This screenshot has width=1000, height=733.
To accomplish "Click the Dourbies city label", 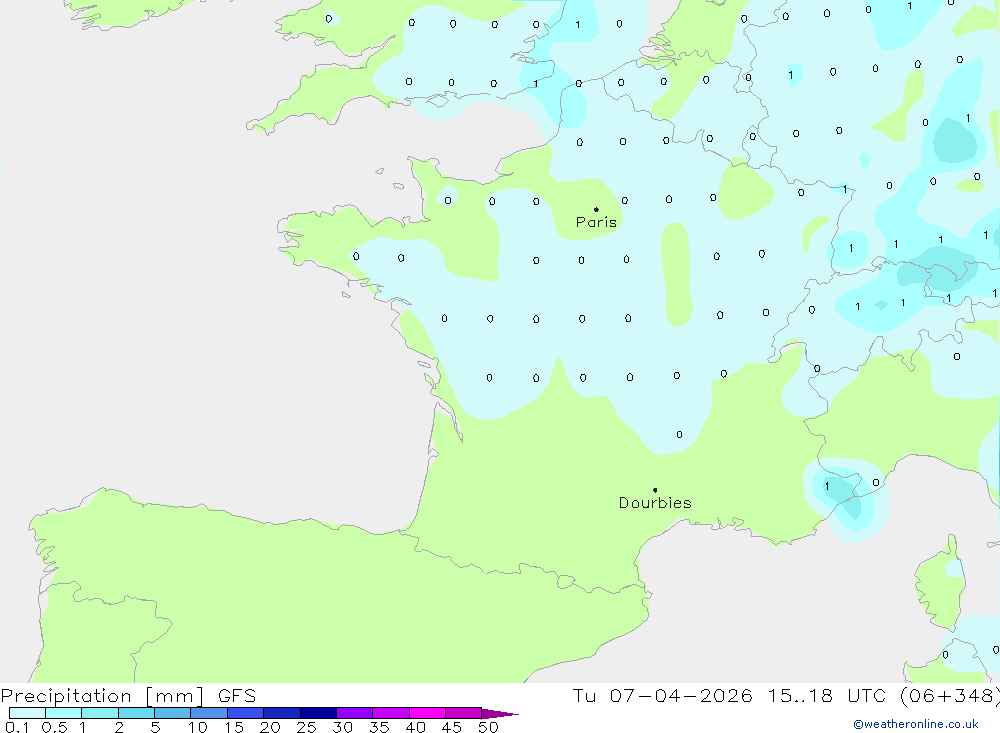I will (655, 503).
